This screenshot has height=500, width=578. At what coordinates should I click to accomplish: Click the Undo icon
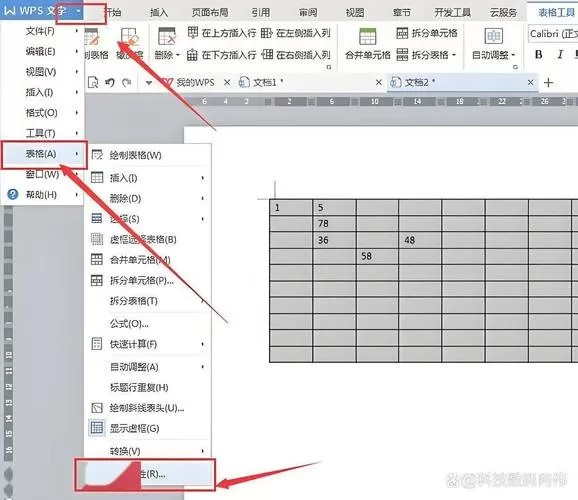point(109,82)
